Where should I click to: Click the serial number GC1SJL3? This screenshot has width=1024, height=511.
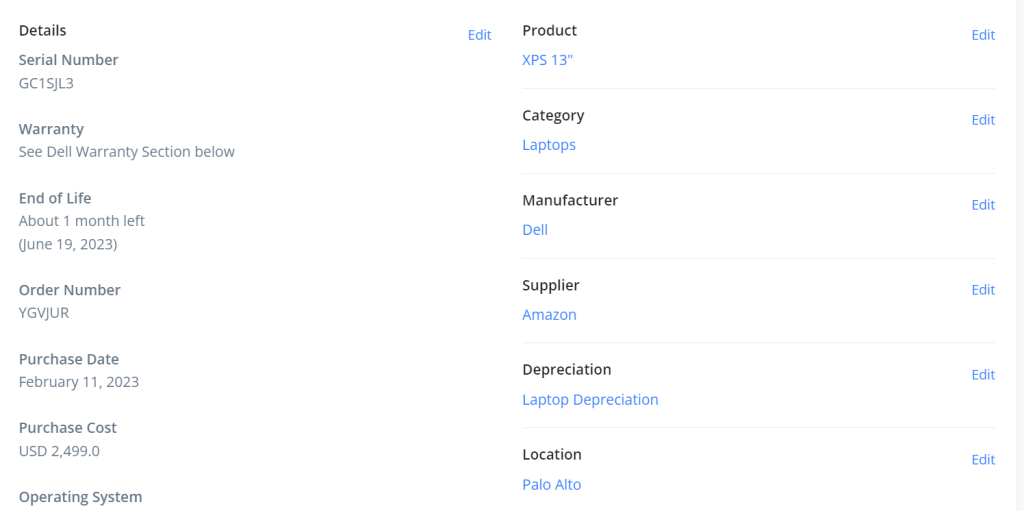46,83
